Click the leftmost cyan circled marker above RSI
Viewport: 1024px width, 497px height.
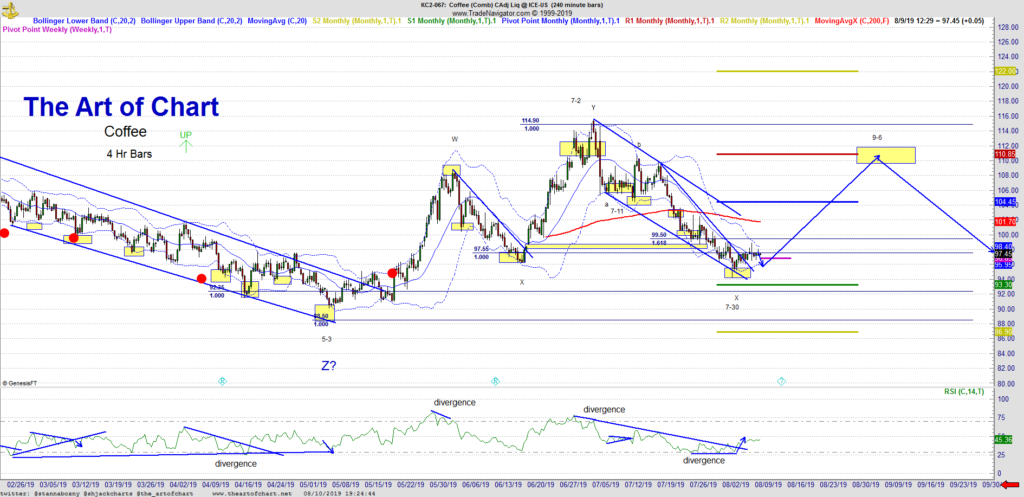[x=223, y=381]
